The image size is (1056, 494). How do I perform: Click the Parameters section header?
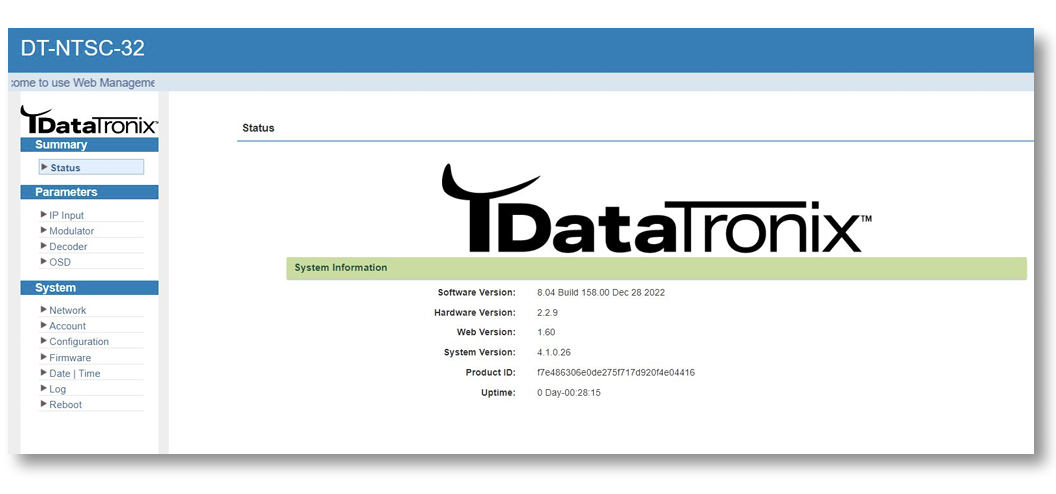[x=90, y=192]
